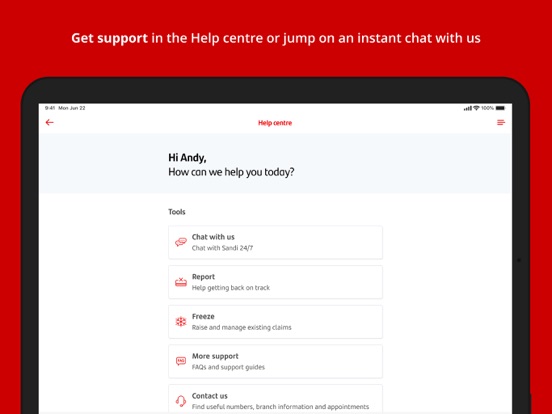The width and height of the screenshot is (552, 414).
Task: Click 'How can we help you today?' text
Action: click(231, 172)
